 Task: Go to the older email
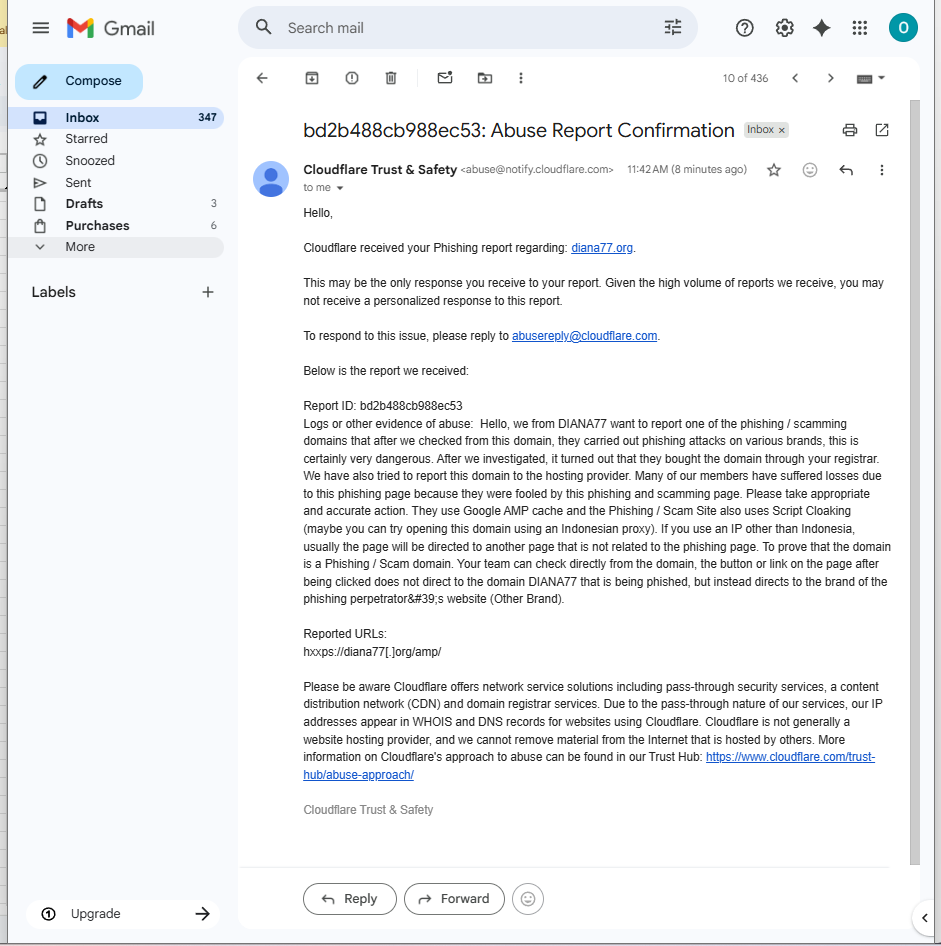831,78
